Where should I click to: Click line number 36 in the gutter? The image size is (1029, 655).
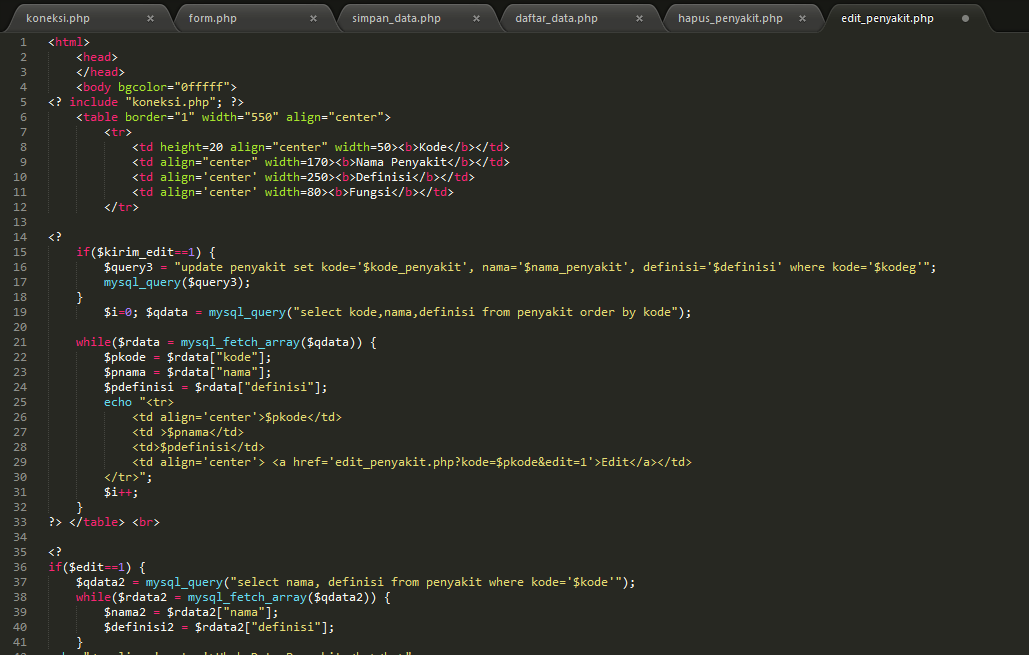point(22,566)
